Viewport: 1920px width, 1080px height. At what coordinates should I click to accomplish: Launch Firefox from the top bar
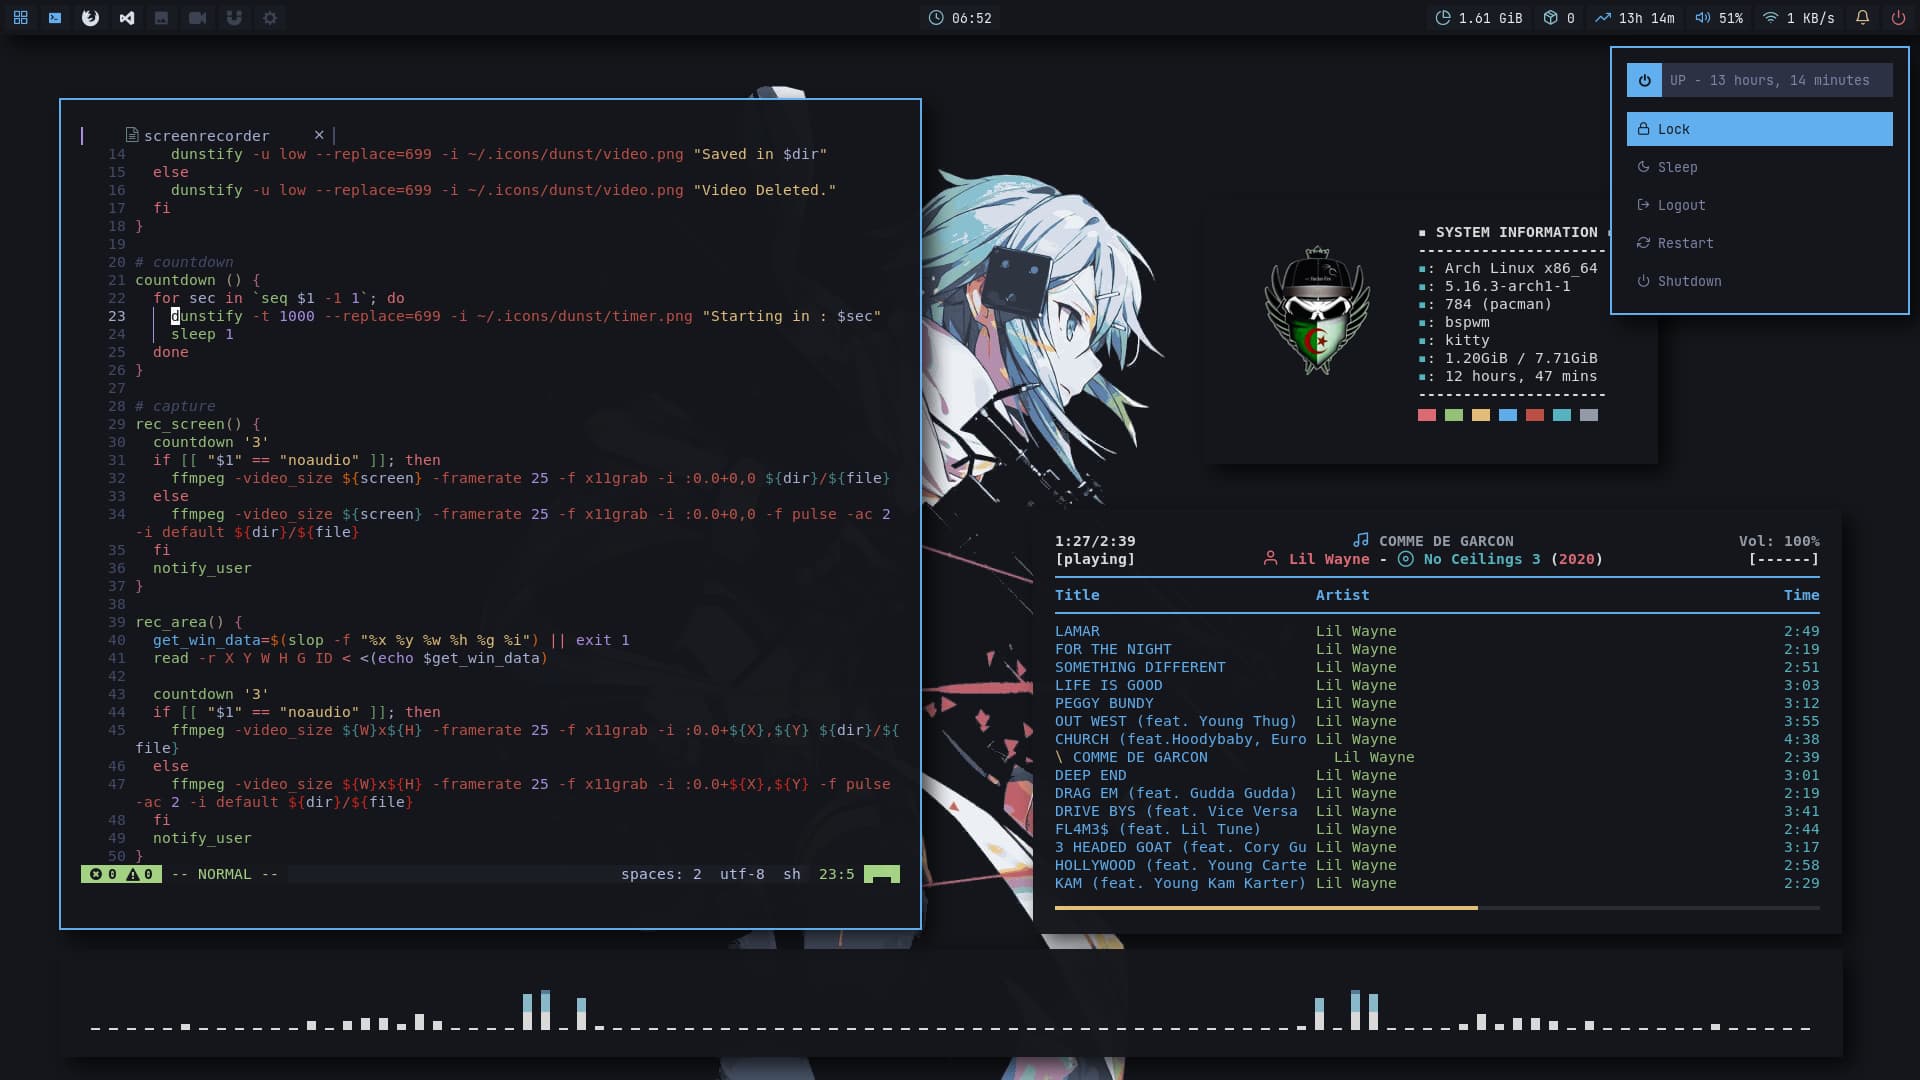click(90, 18)
